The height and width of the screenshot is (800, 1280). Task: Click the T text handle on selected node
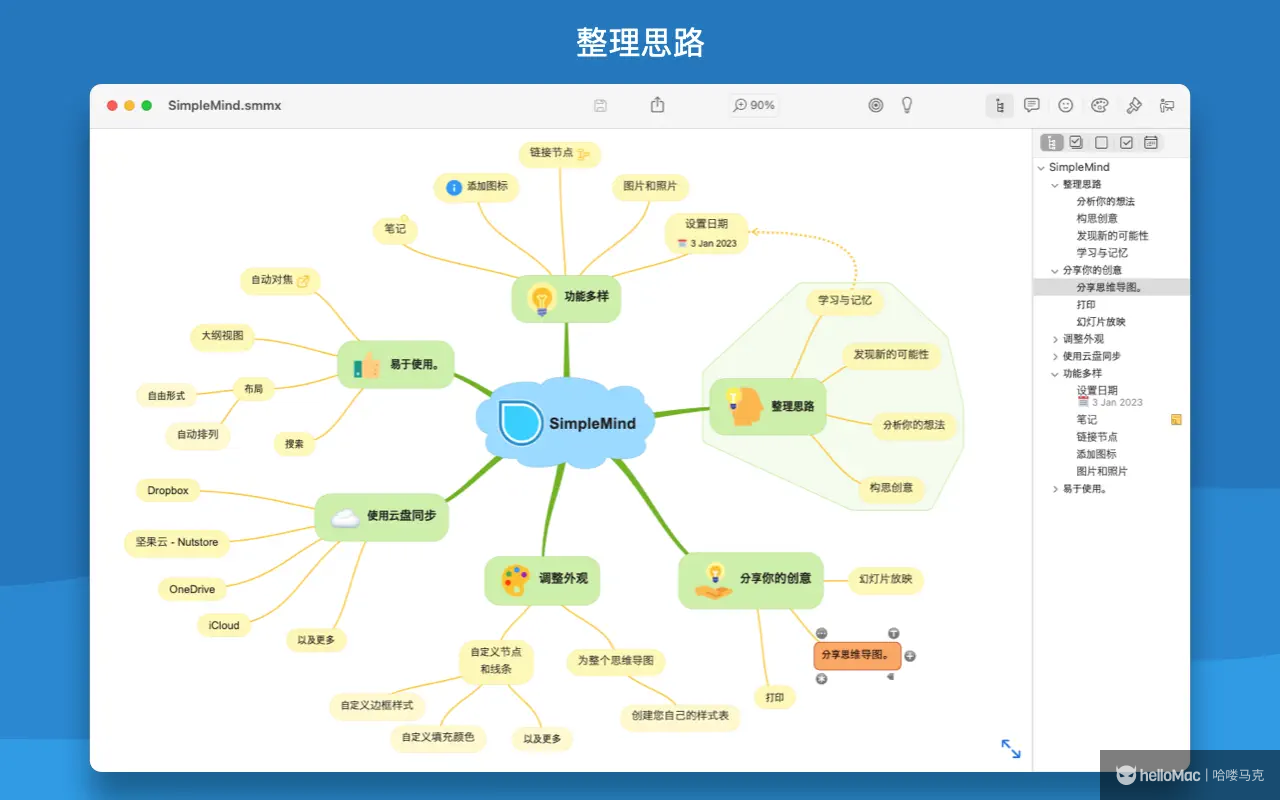click(x=893, y=633)
